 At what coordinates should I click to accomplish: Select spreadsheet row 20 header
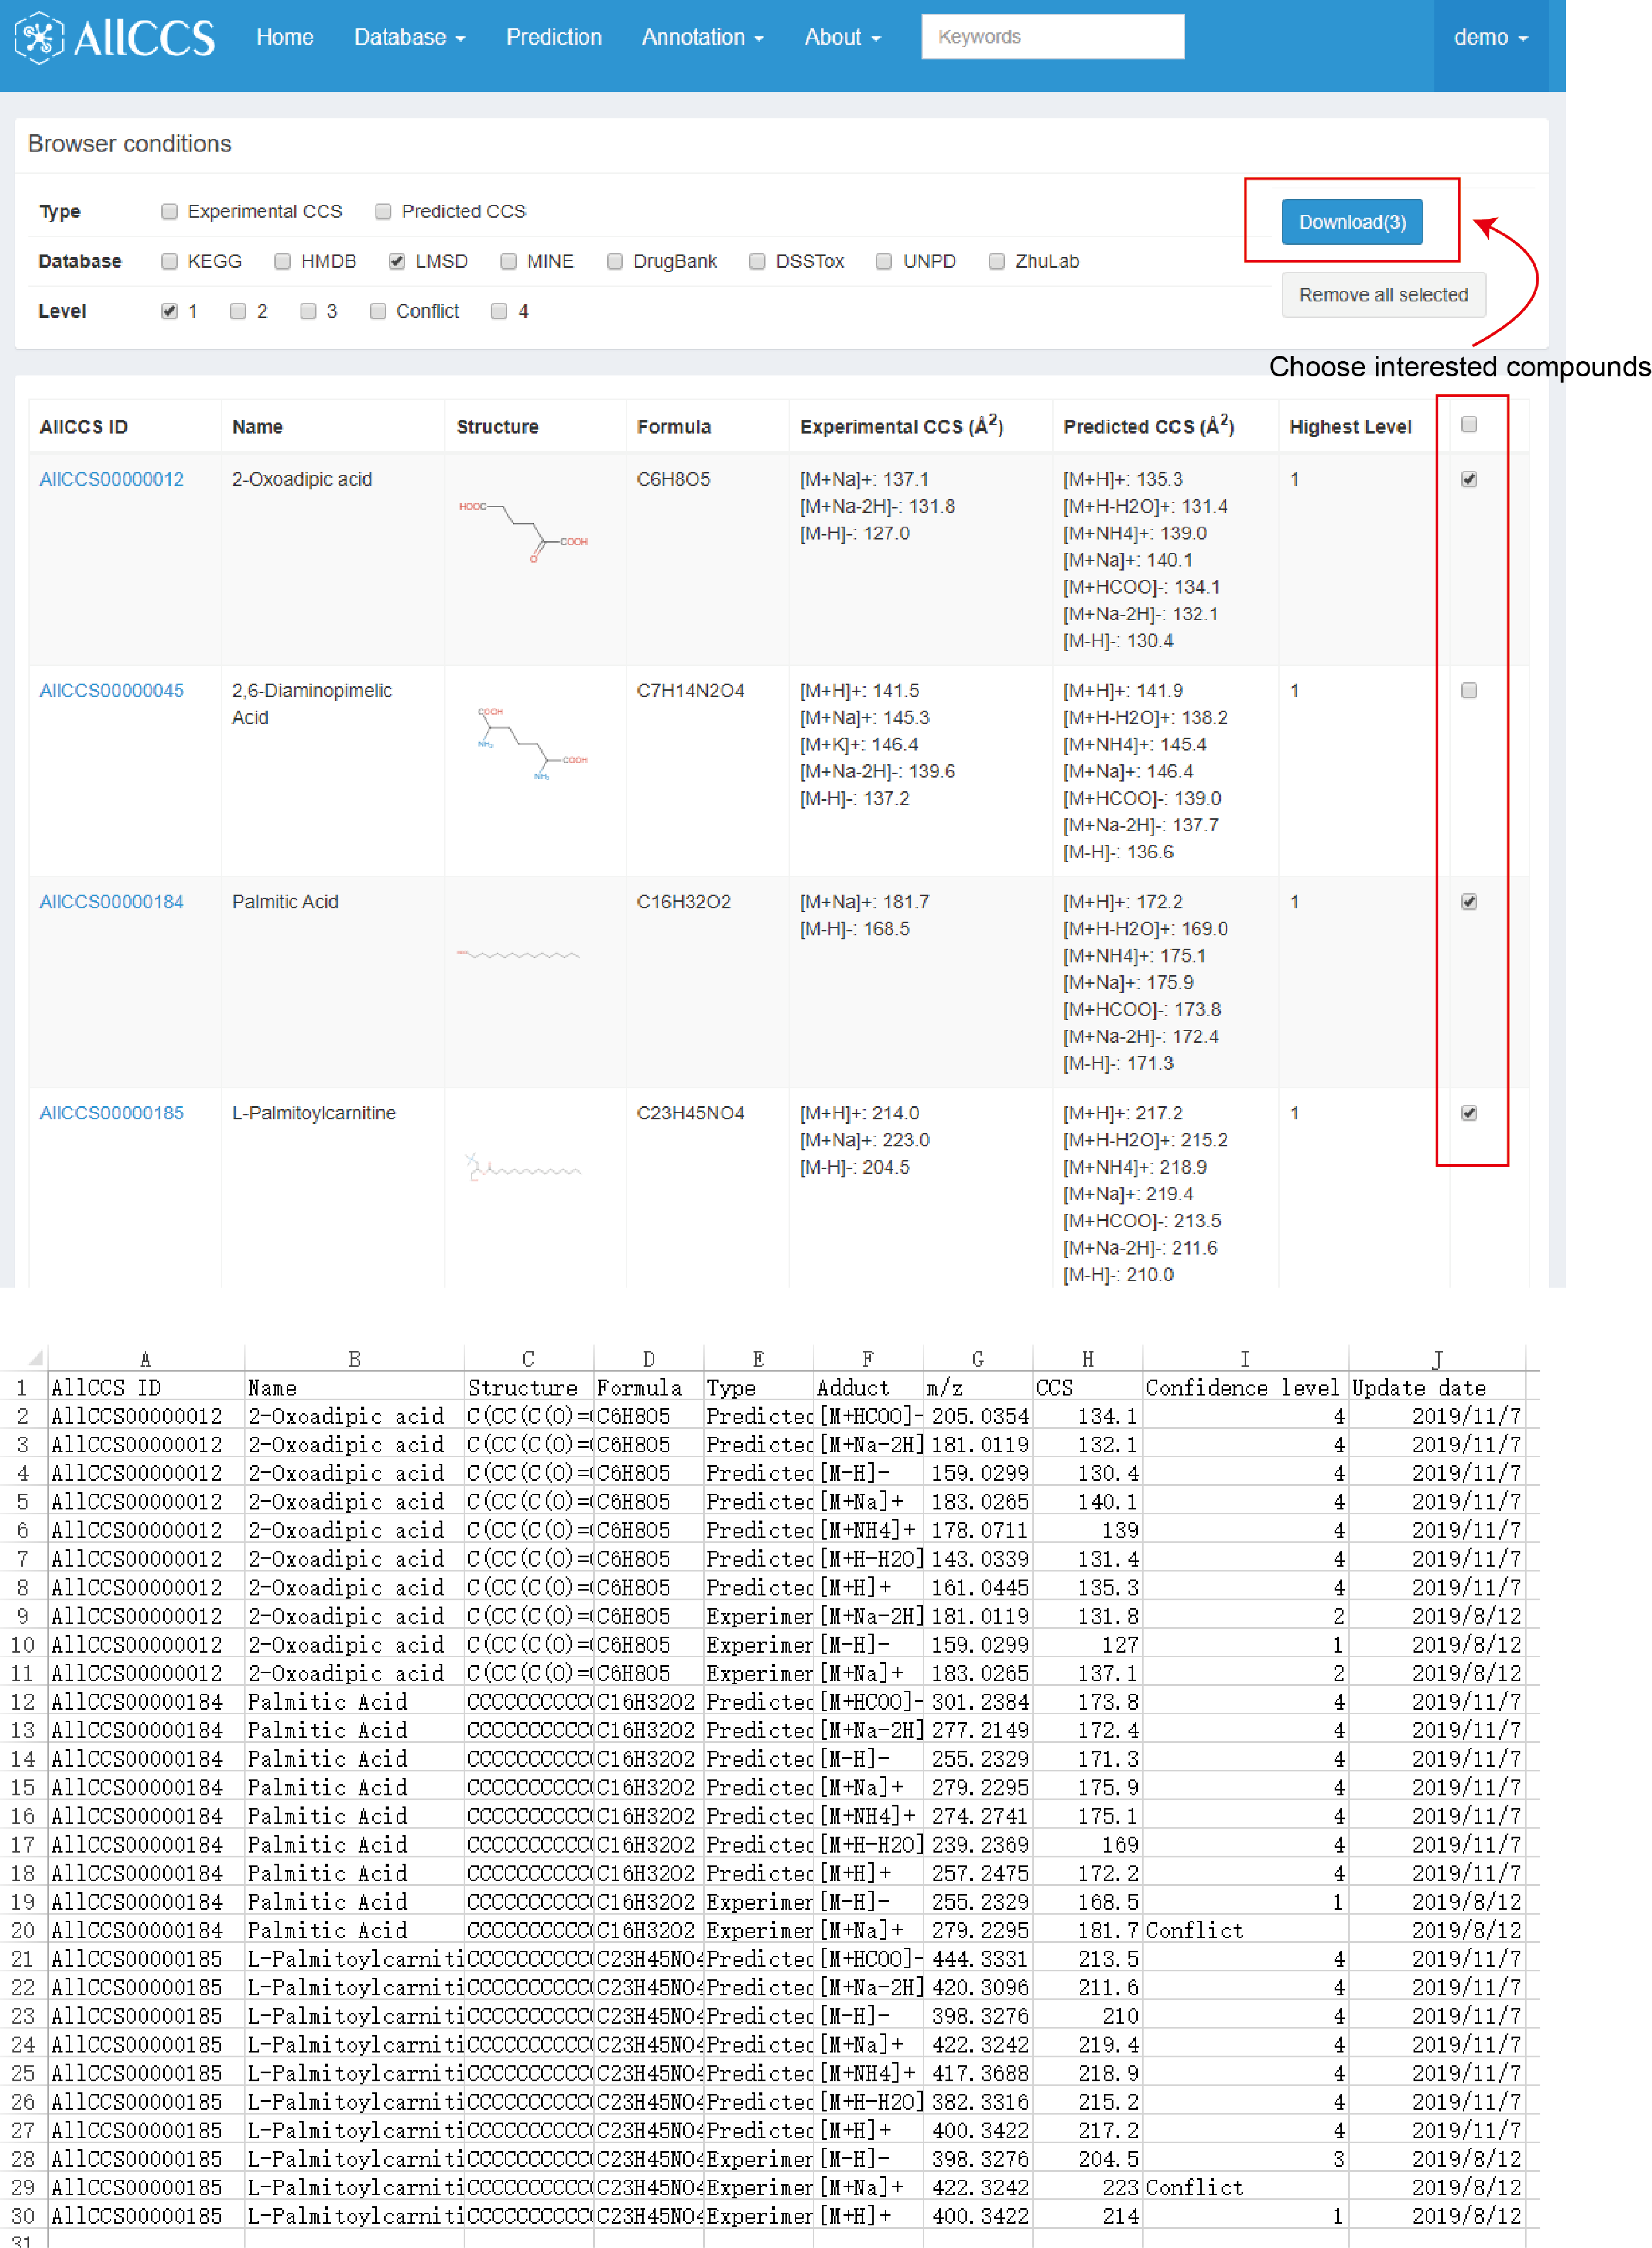[23, 1930]
